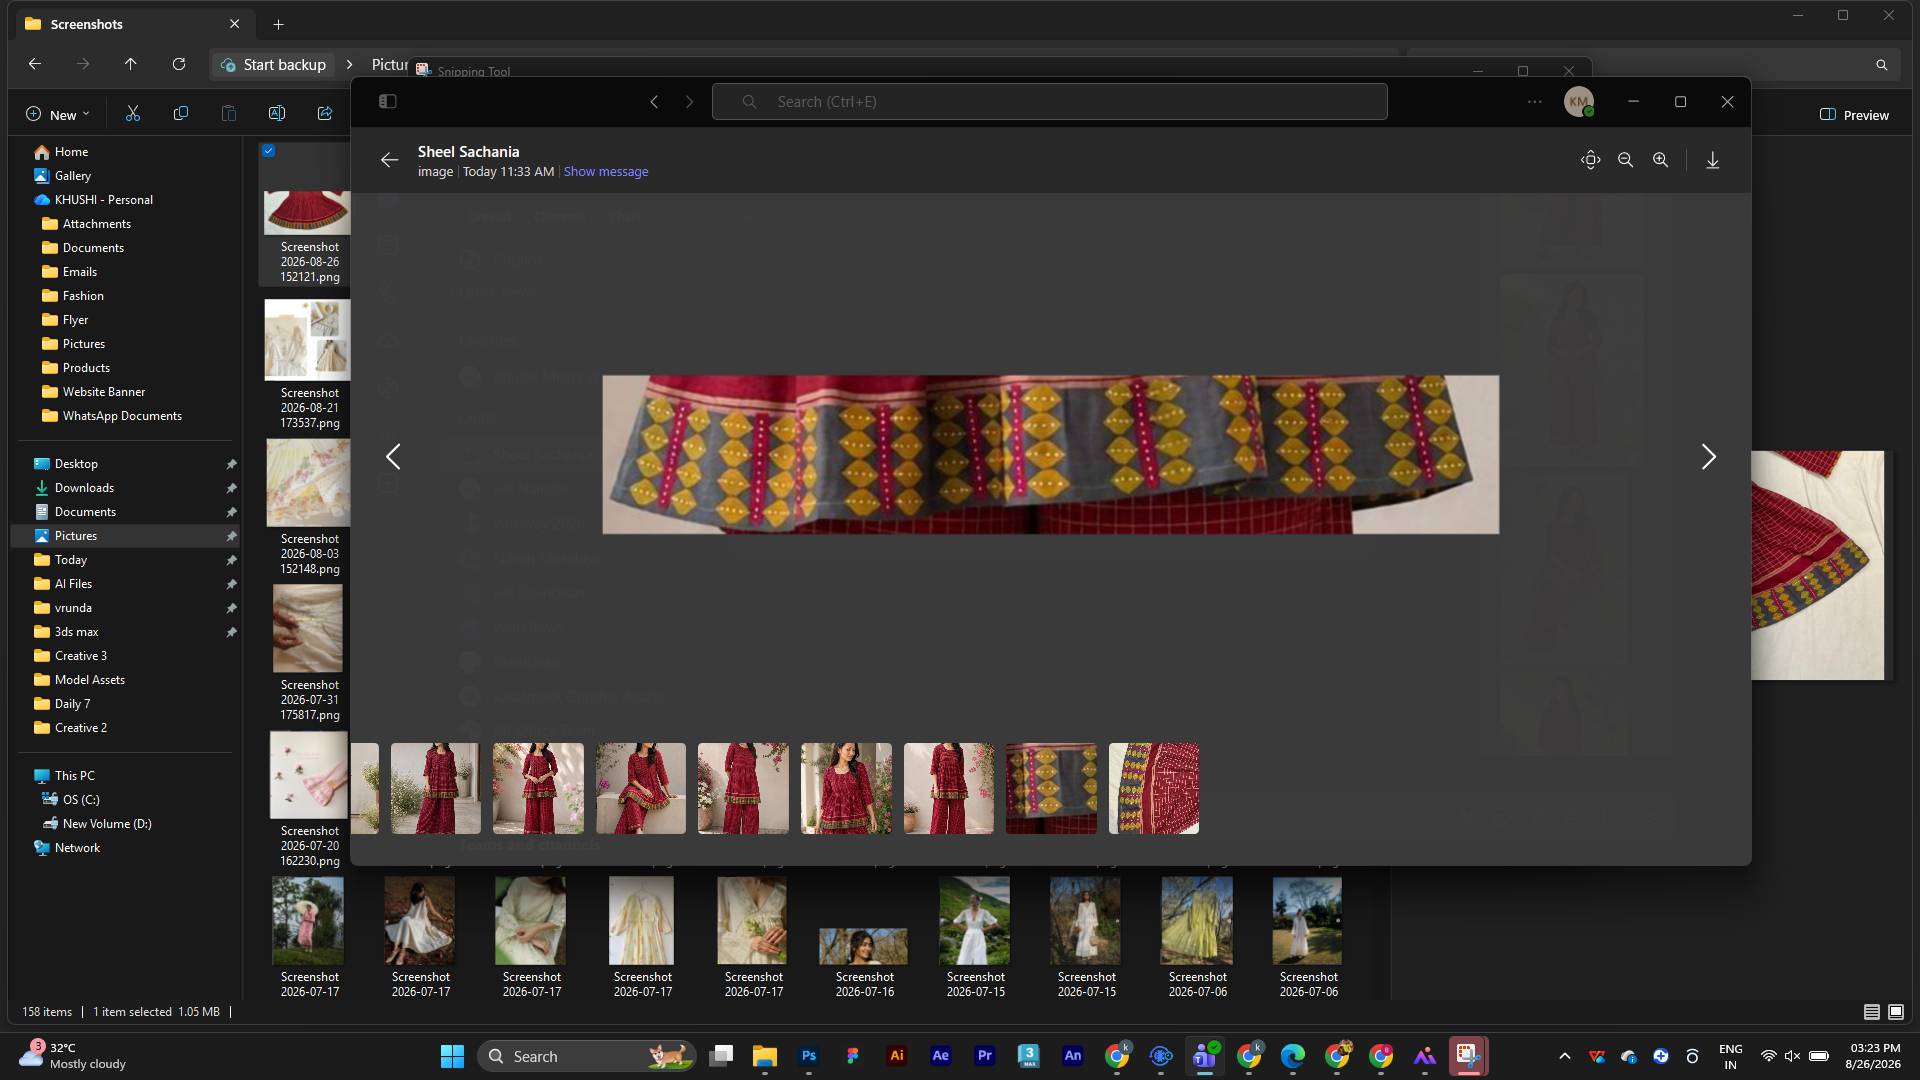Show hidden icons in system tray
Screen dimensions: 1920x1080
1564,1056
